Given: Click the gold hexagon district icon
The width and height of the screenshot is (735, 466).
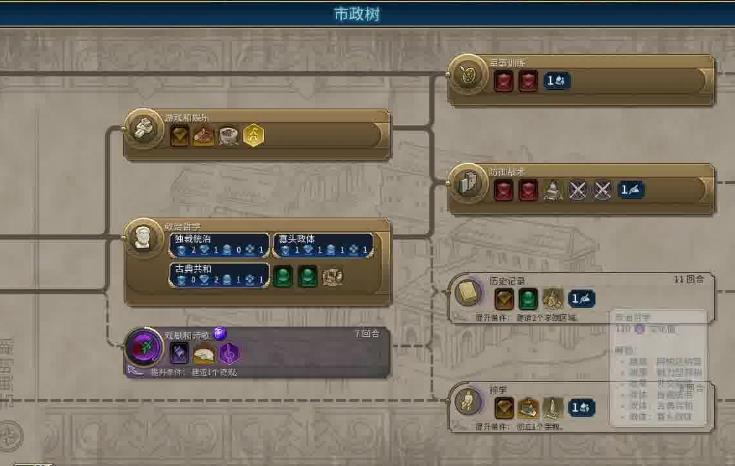Looking at the screenshot, I should [253, 135].
